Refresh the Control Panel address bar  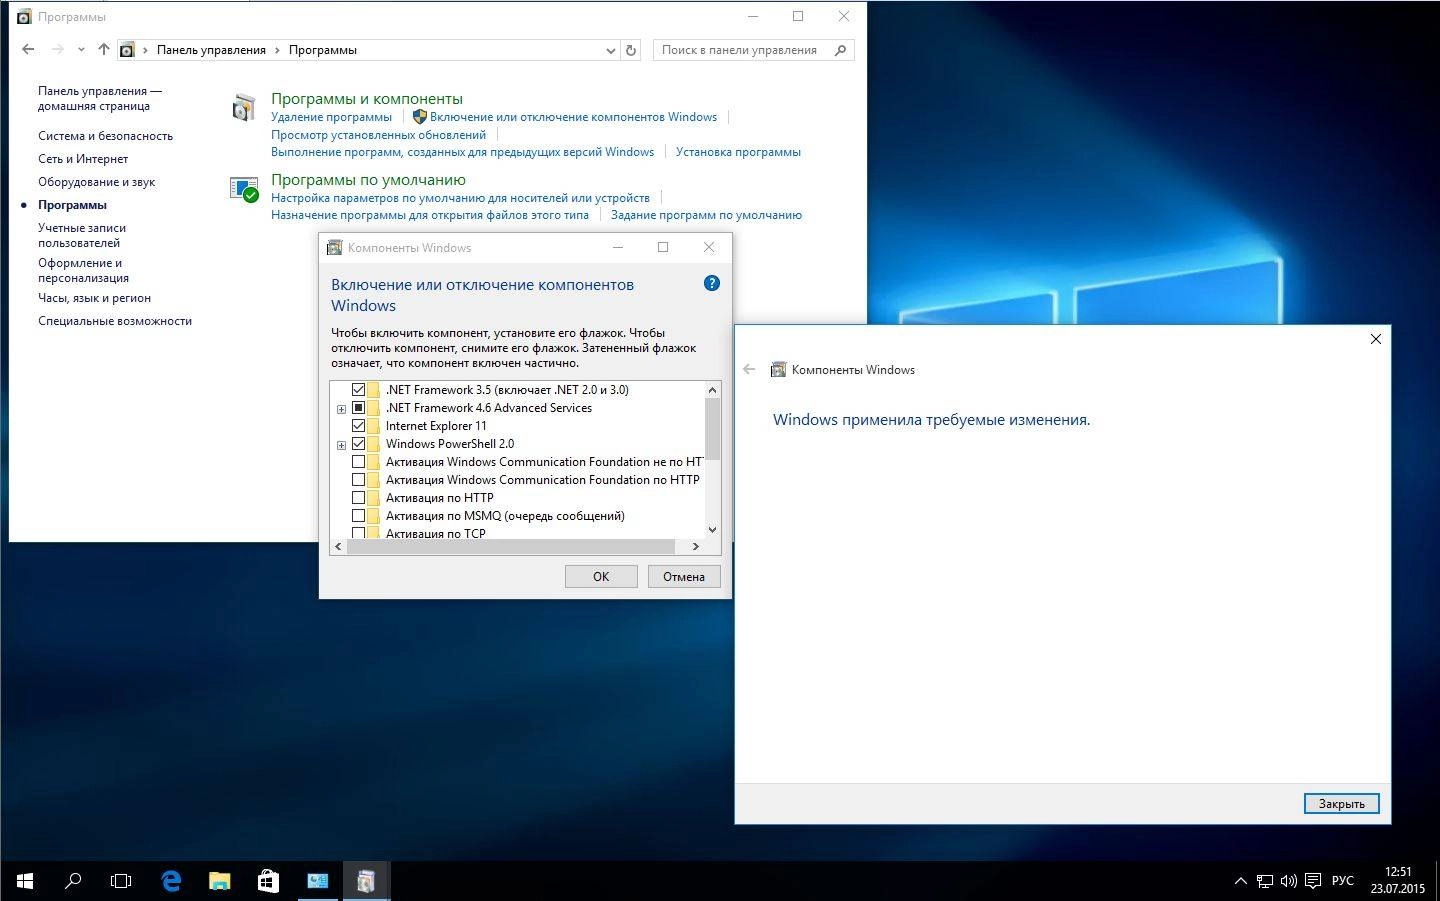point(631,50)
